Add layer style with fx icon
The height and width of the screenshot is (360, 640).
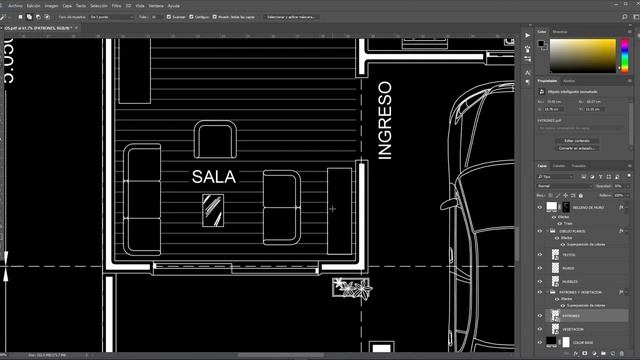[576, 353]
